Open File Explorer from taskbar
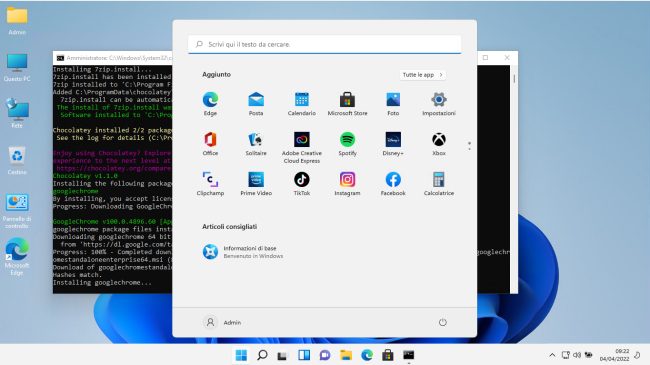Screen dimensions: 650x365 pos(346,355)
